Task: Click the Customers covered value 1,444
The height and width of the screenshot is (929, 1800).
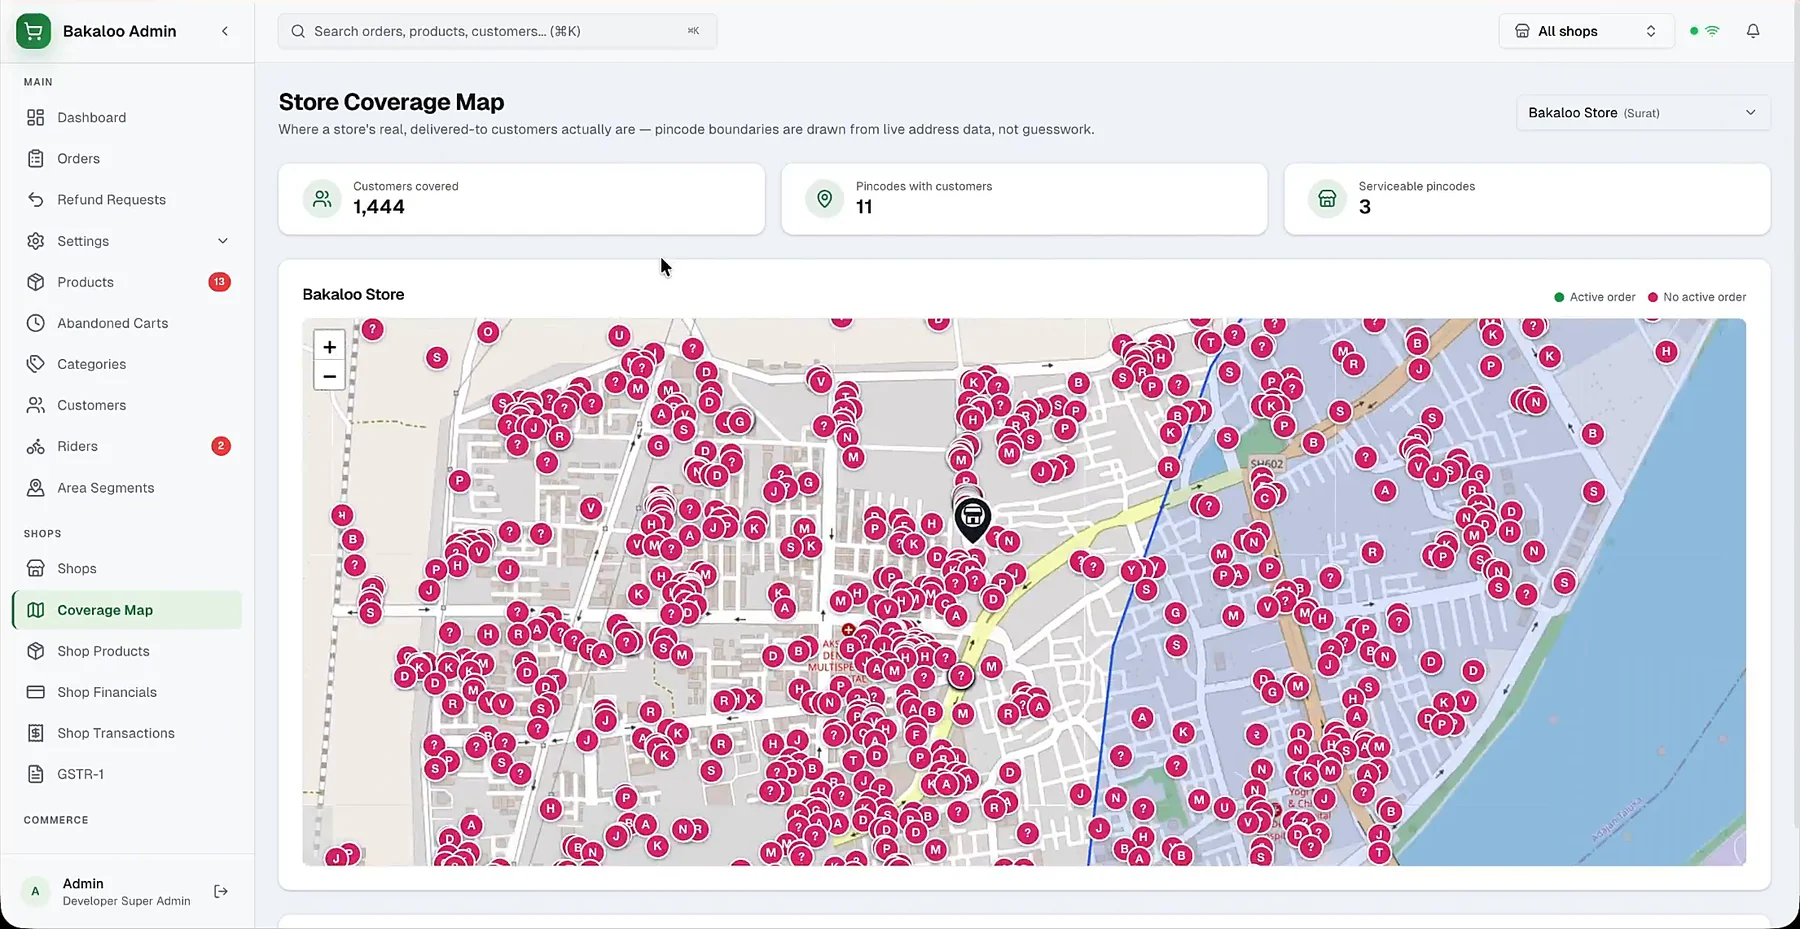Action: click(379, 207)
